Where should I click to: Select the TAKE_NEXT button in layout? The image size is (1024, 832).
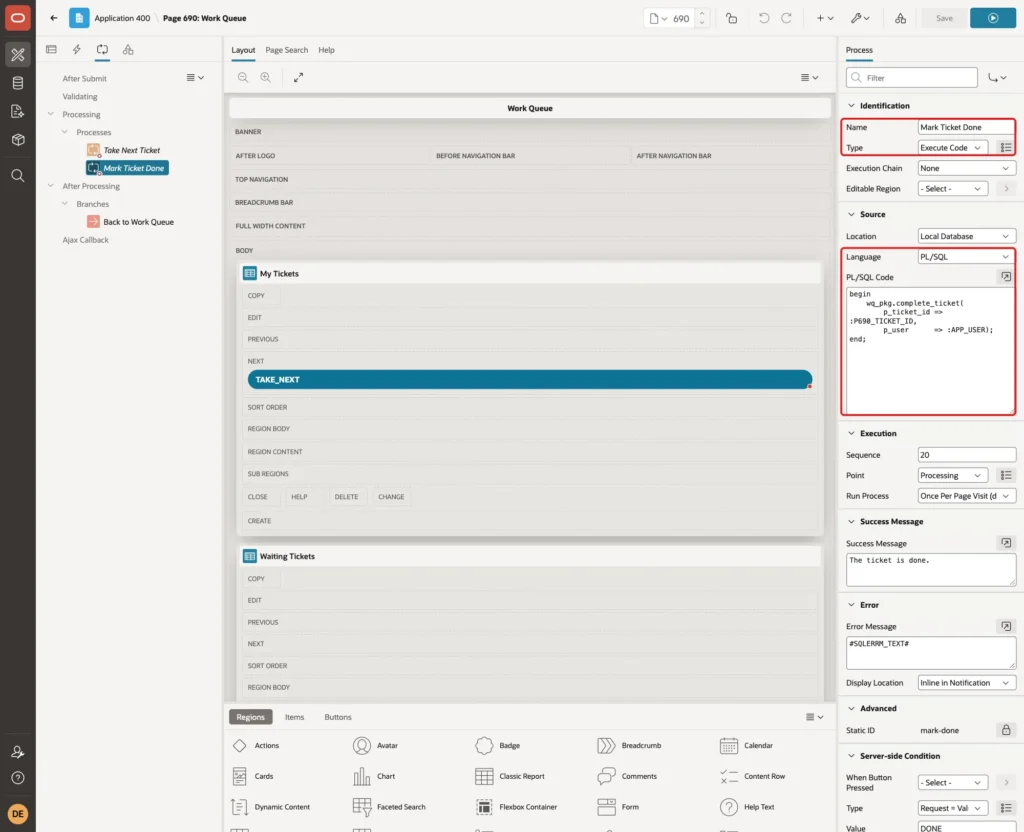[x=530, y=379]
